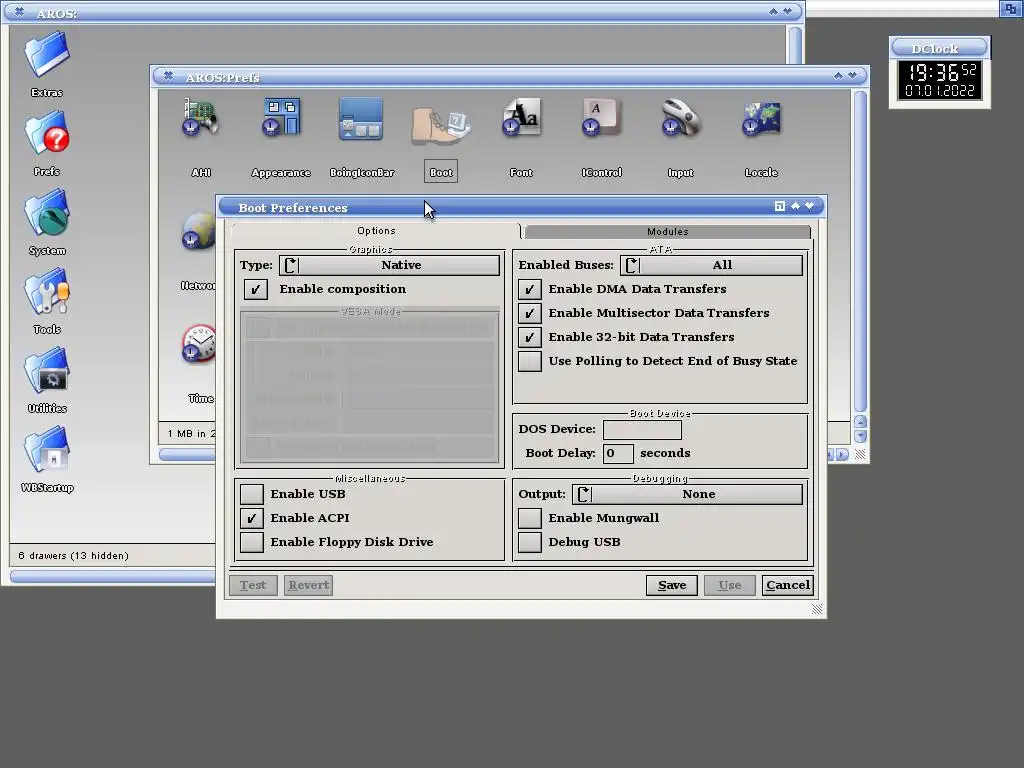Click the Save button
This screenshot has width=1024, height=768.
(671, 585)
